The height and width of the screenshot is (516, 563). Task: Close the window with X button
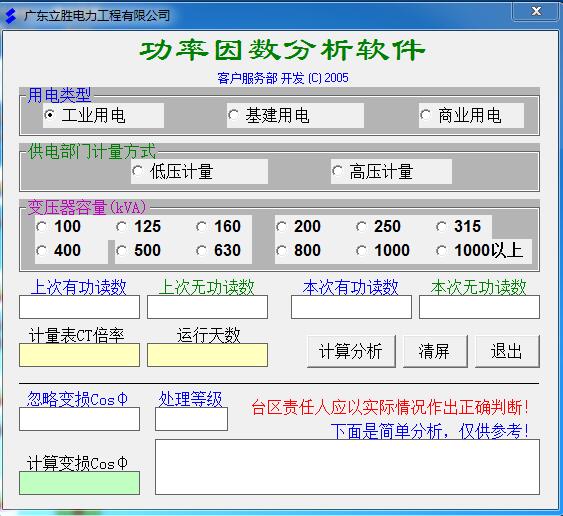point(536,11)
